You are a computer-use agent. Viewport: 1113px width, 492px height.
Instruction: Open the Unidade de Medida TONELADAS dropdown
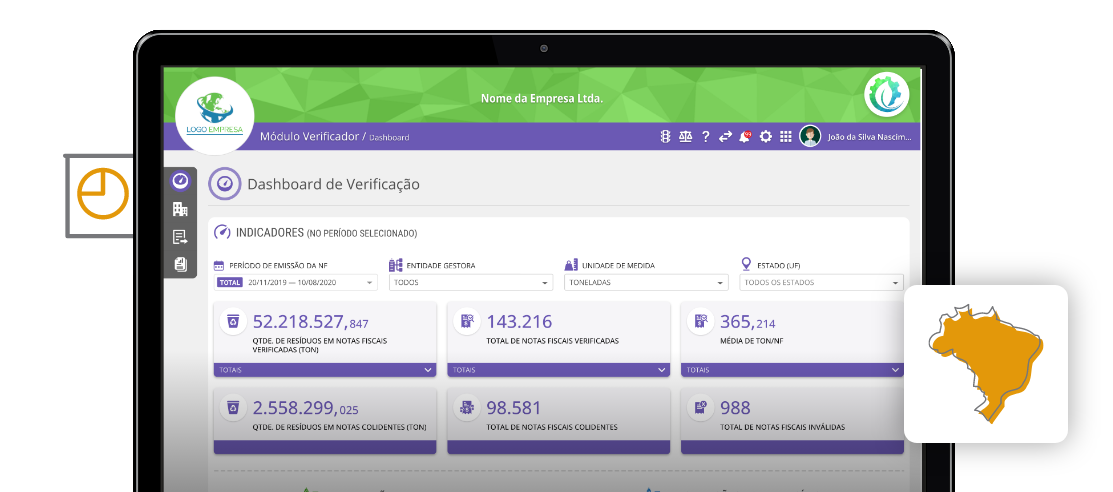(x=646, y=283)
